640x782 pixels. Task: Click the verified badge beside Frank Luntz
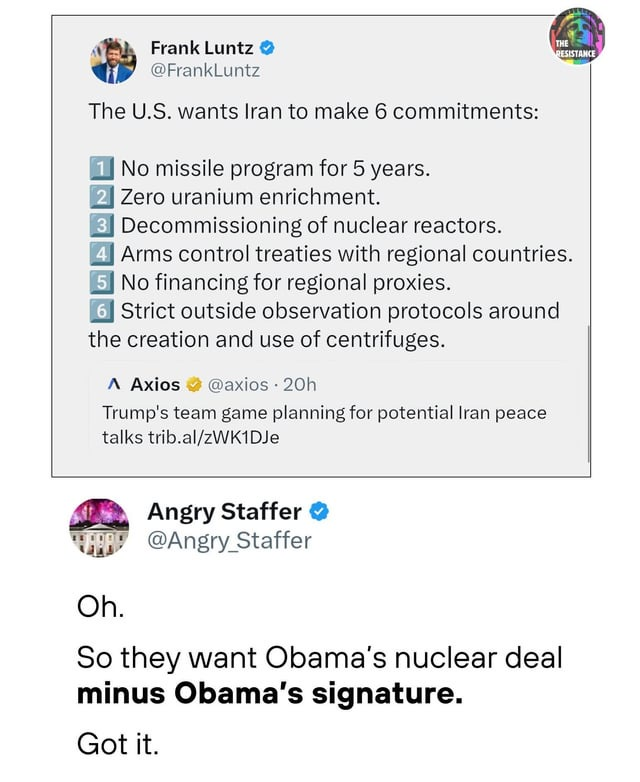(267, 47)
